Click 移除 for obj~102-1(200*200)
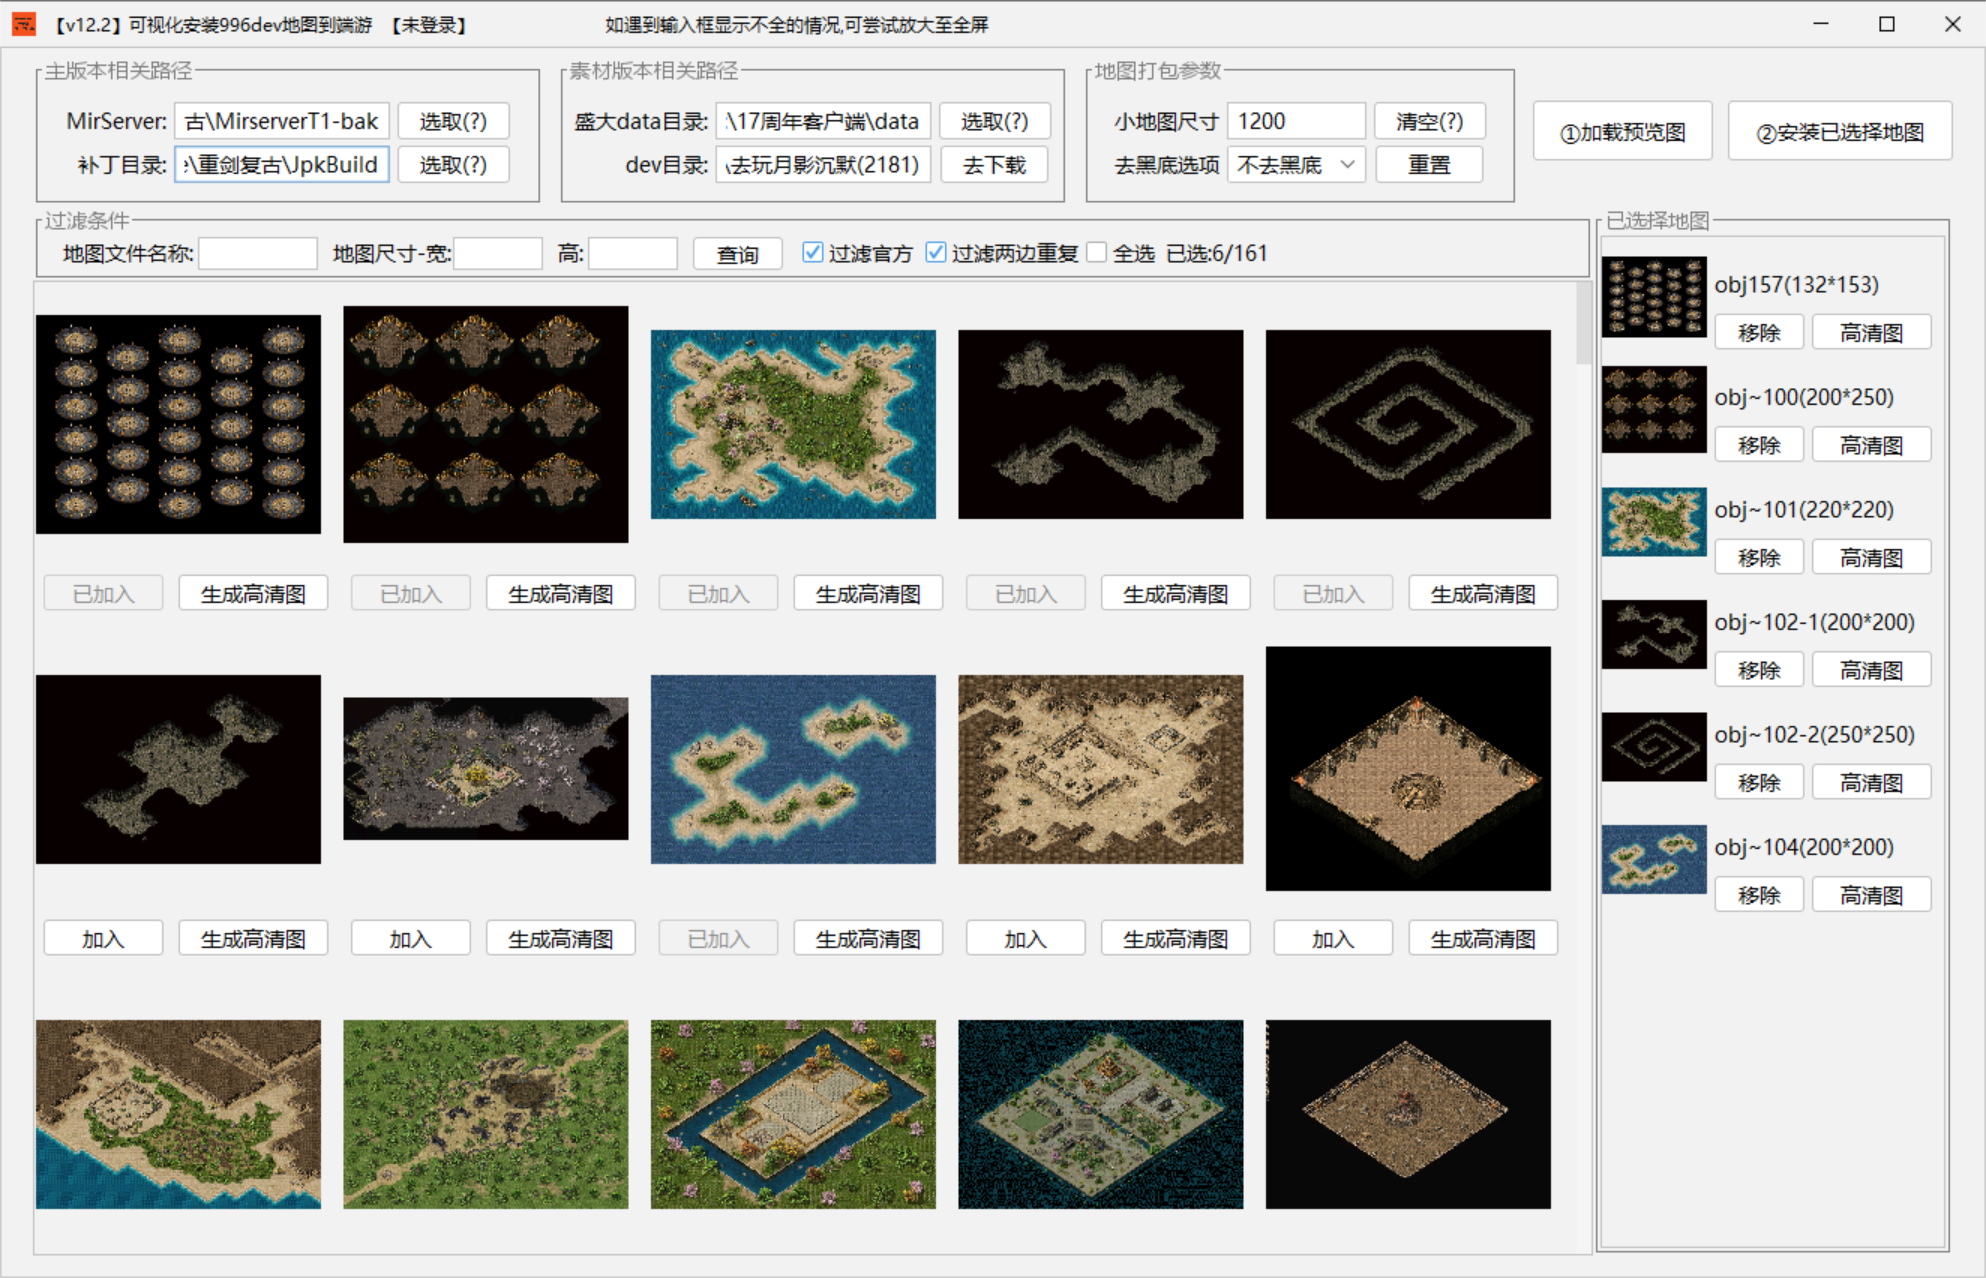Image resolution: width=1986 pixels, height=1278 pixels. click(1759, 669)
